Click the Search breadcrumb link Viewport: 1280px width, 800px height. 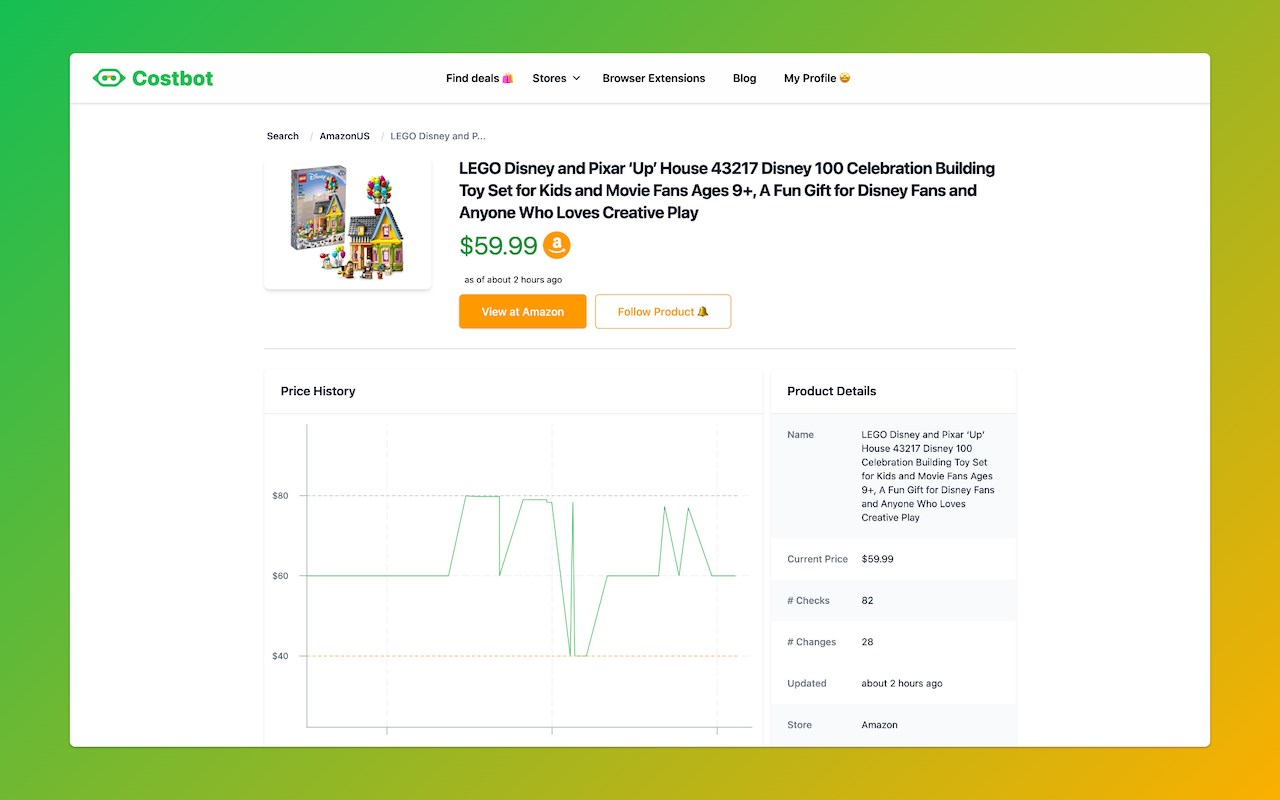283,136
